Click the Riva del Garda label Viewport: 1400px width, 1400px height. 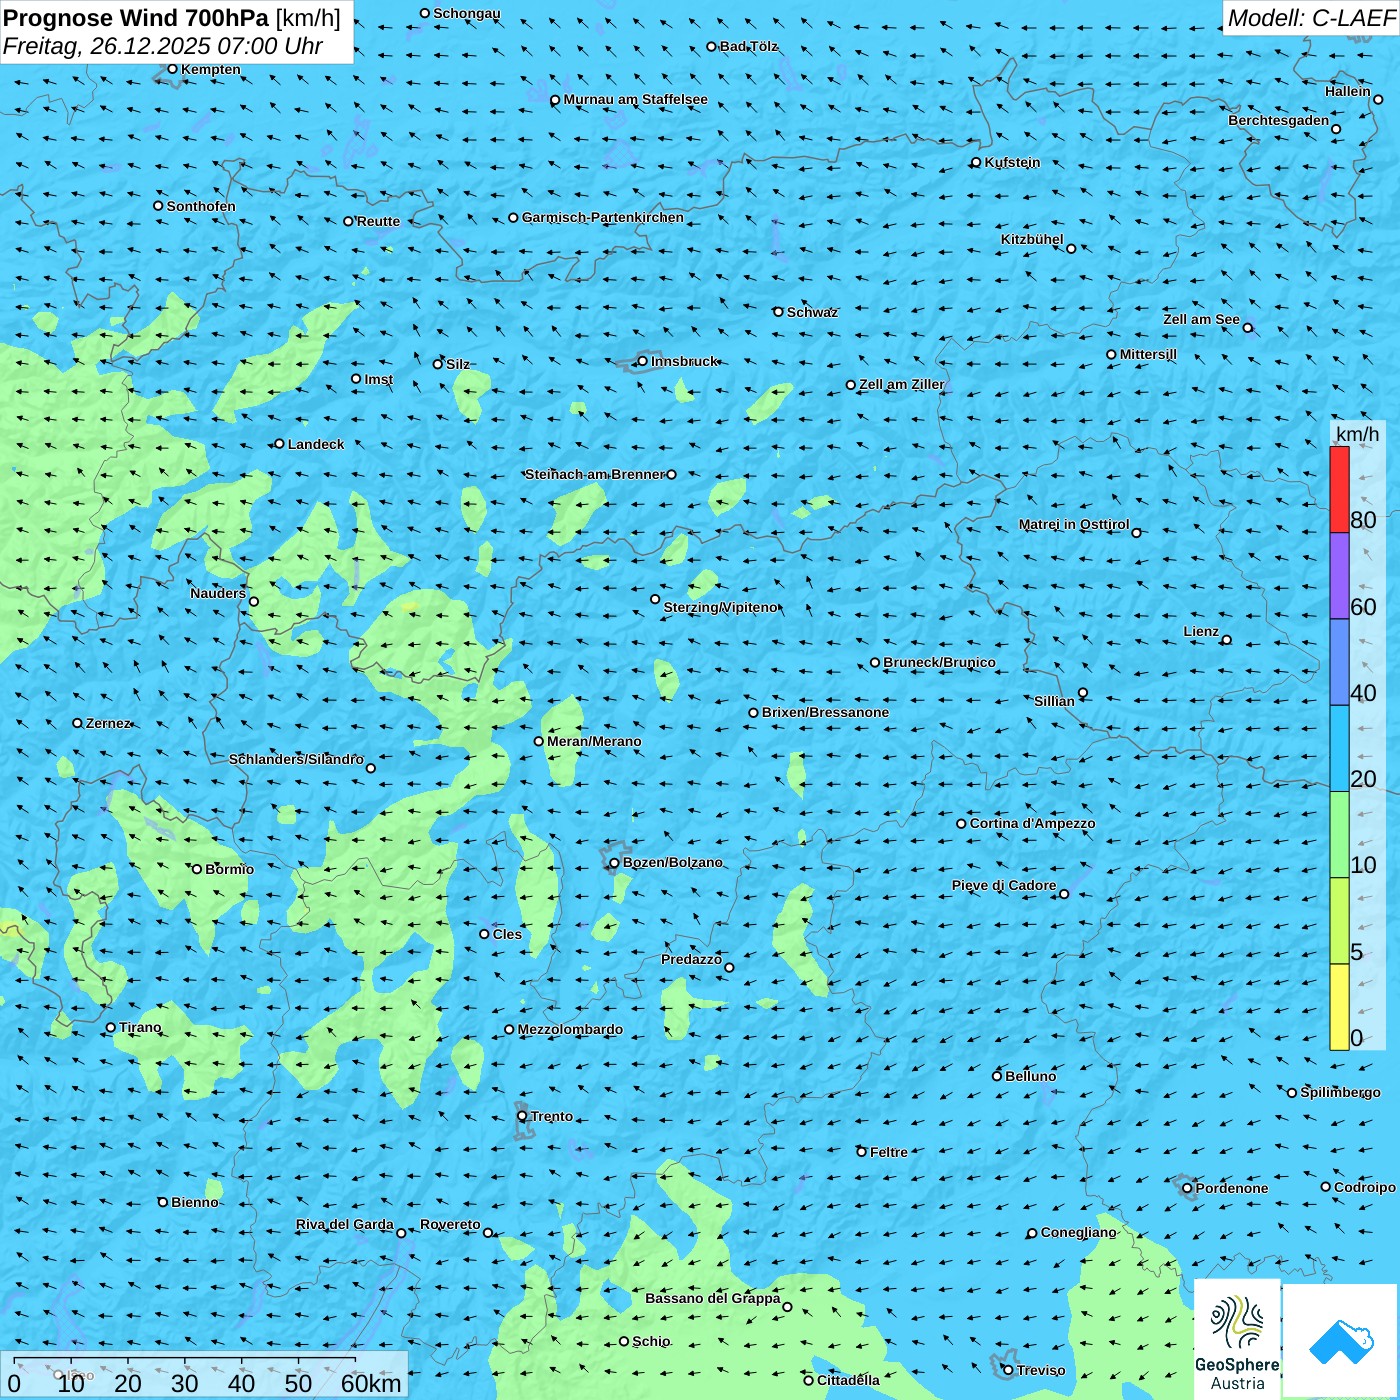click(x=345, y=1224)
